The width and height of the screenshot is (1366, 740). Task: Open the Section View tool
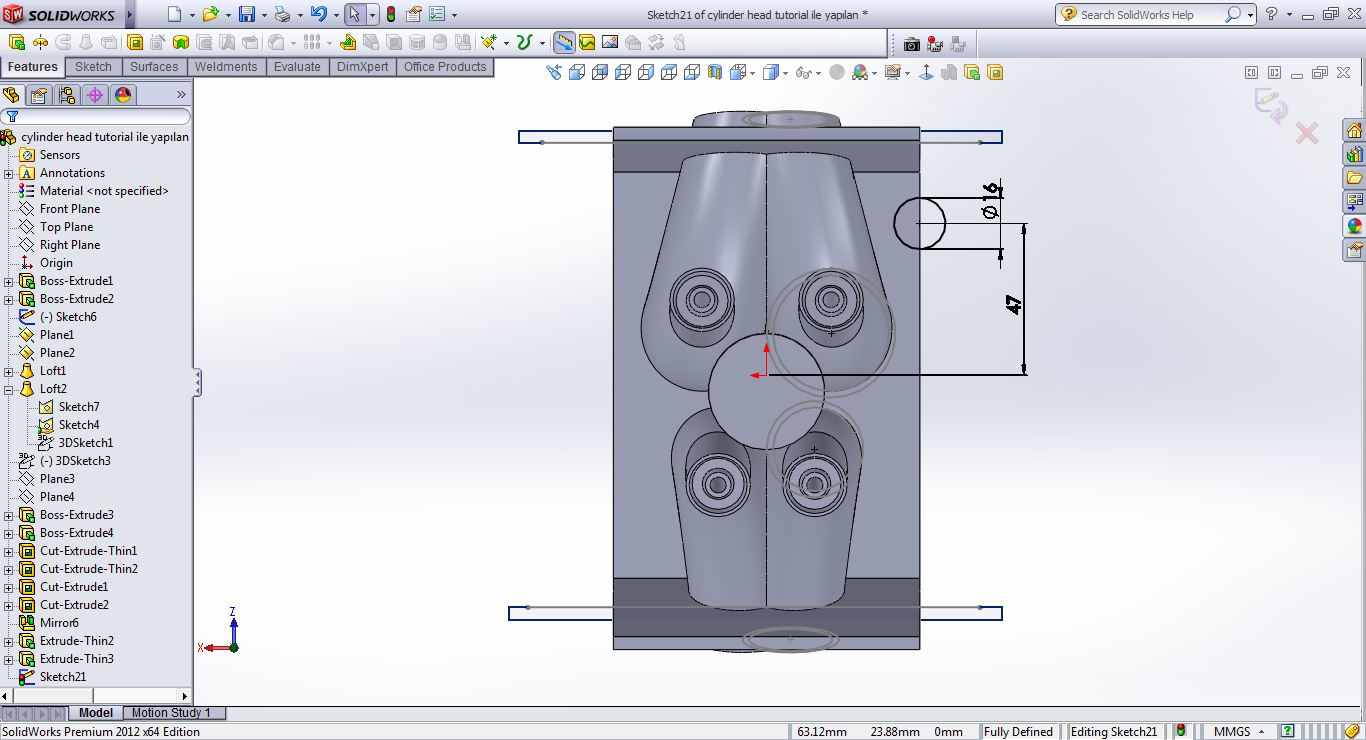pos(717,72)
